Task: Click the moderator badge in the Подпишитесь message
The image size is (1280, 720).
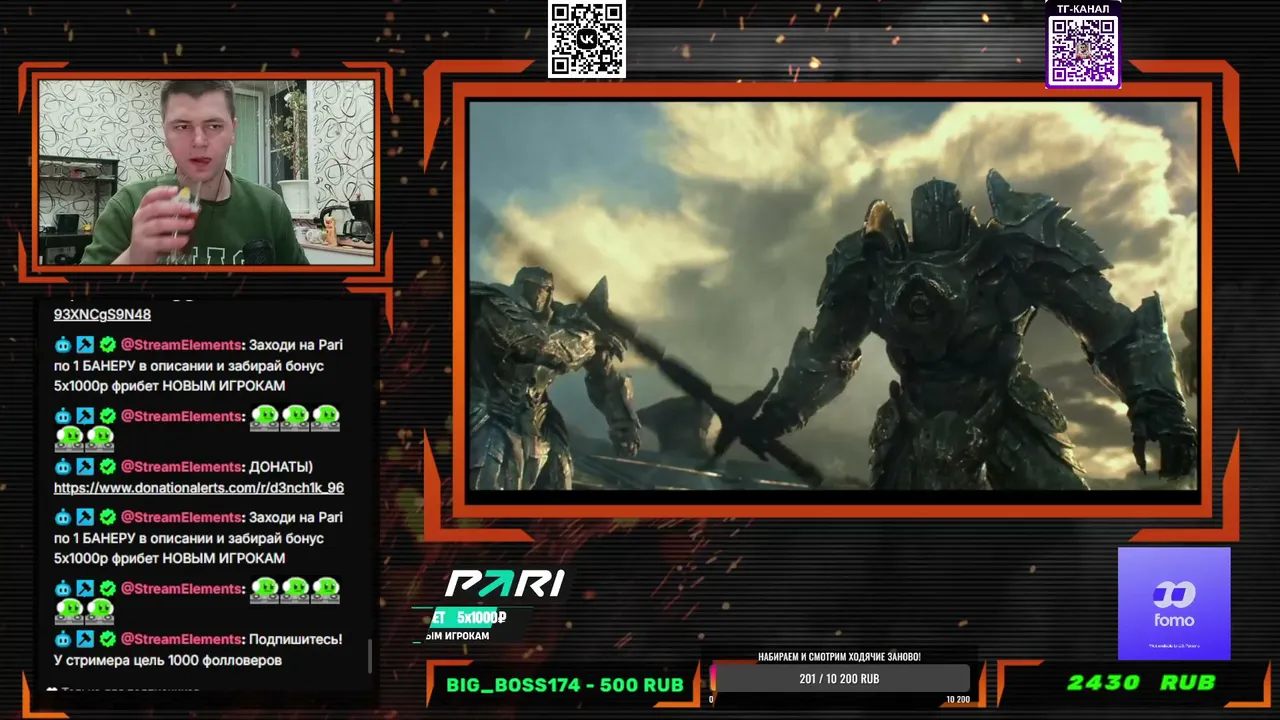Action: tap(85, 639)
